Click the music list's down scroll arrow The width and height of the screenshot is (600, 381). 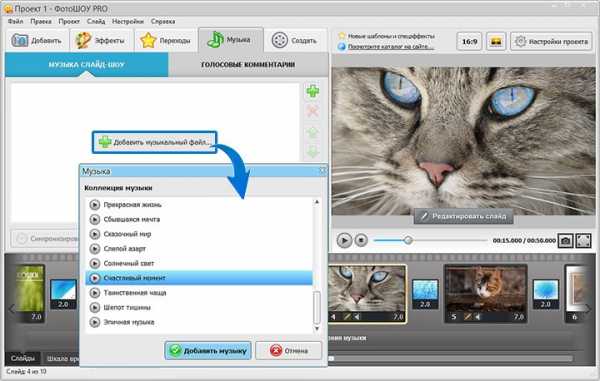[317, 329]
